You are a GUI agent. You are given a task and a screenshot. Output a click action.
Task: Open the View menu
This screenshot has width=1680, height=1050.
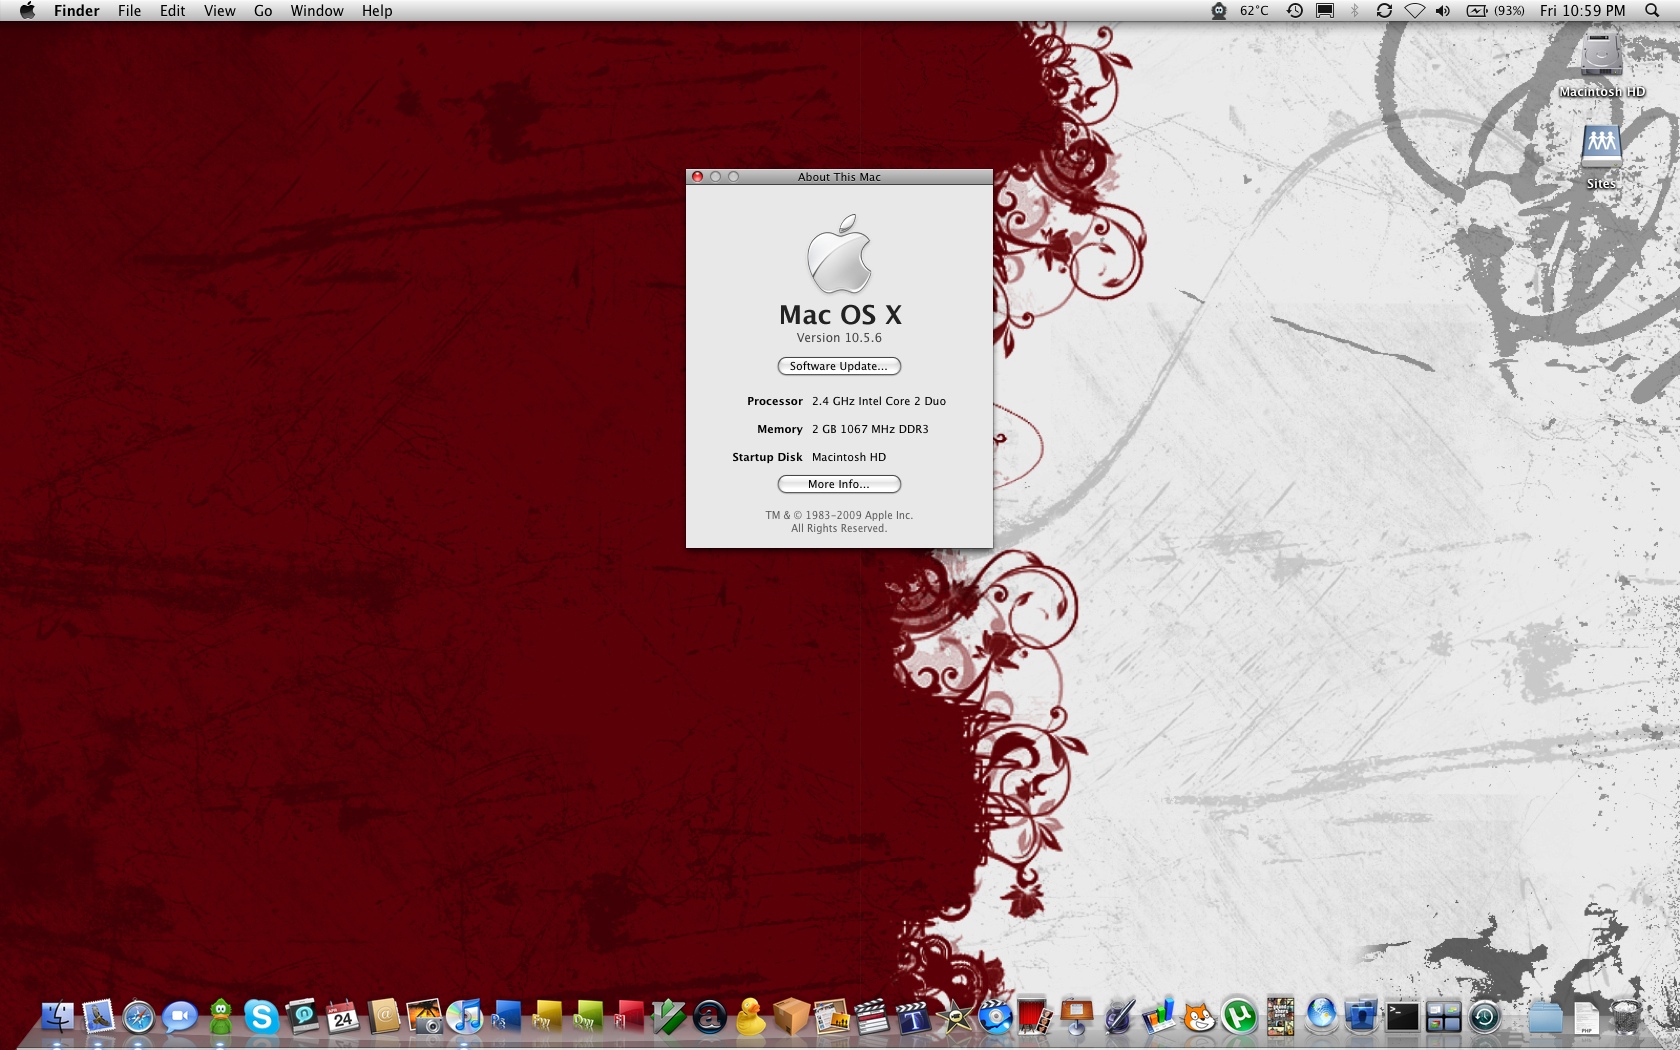pos(220,10)
